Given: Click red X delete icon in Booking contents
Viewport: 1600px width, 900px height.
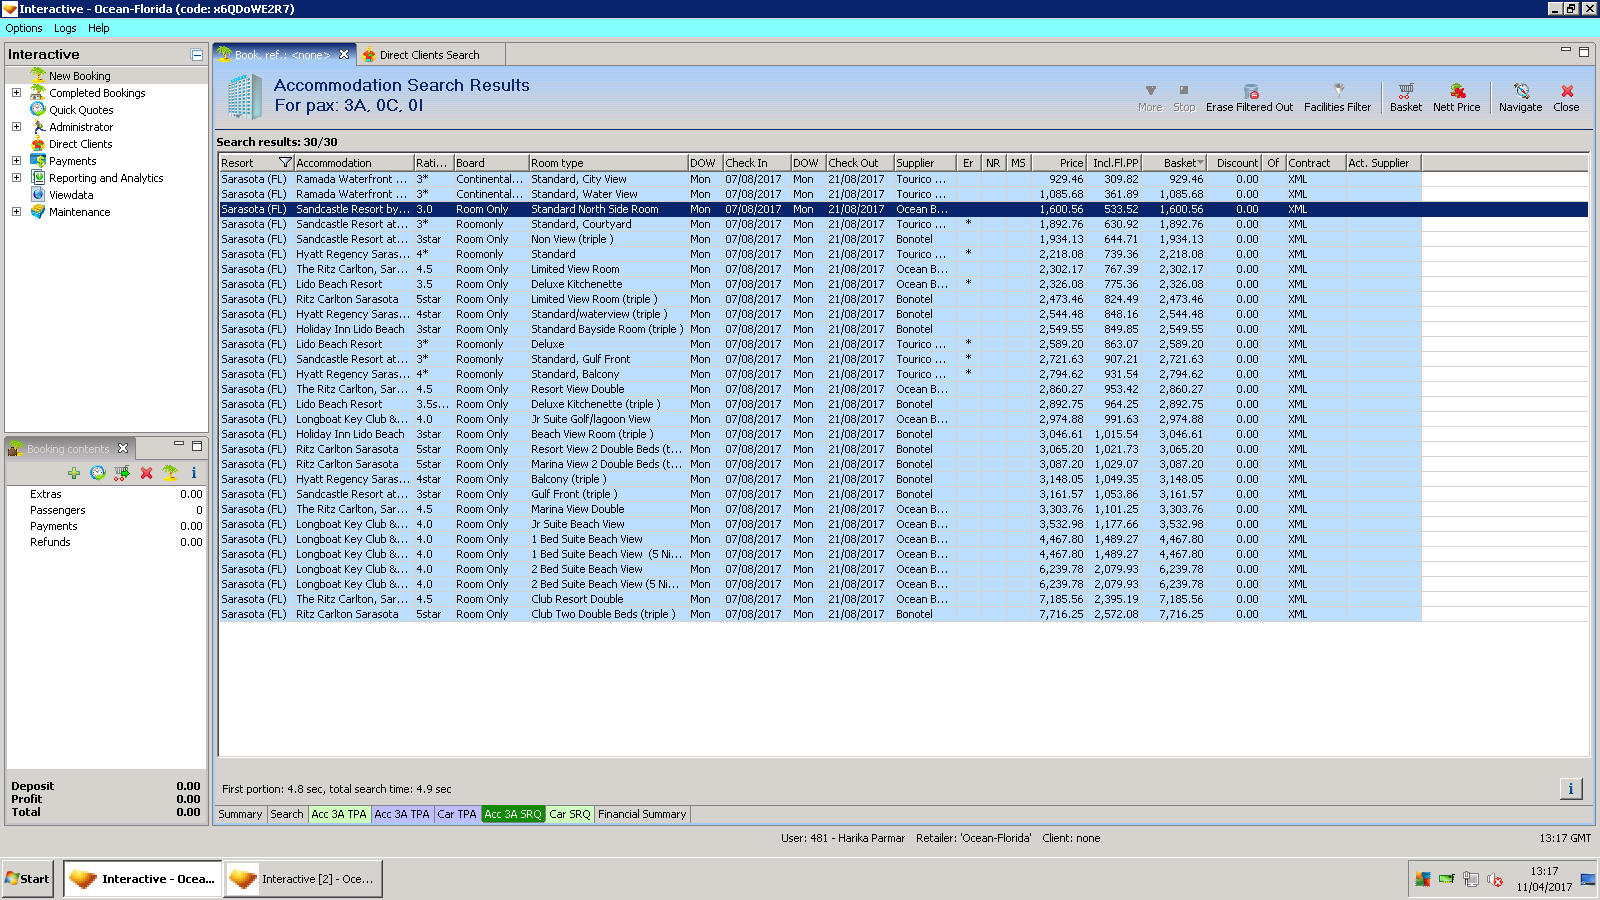Looking at the screenshot, I should 146,473.
